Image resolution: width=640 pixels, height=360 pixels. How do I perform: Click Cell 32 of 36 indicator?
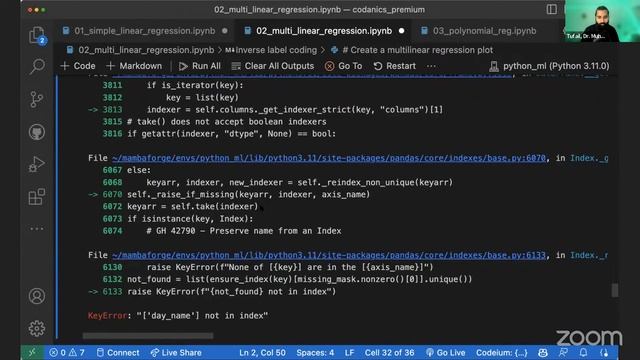(389, 353)
